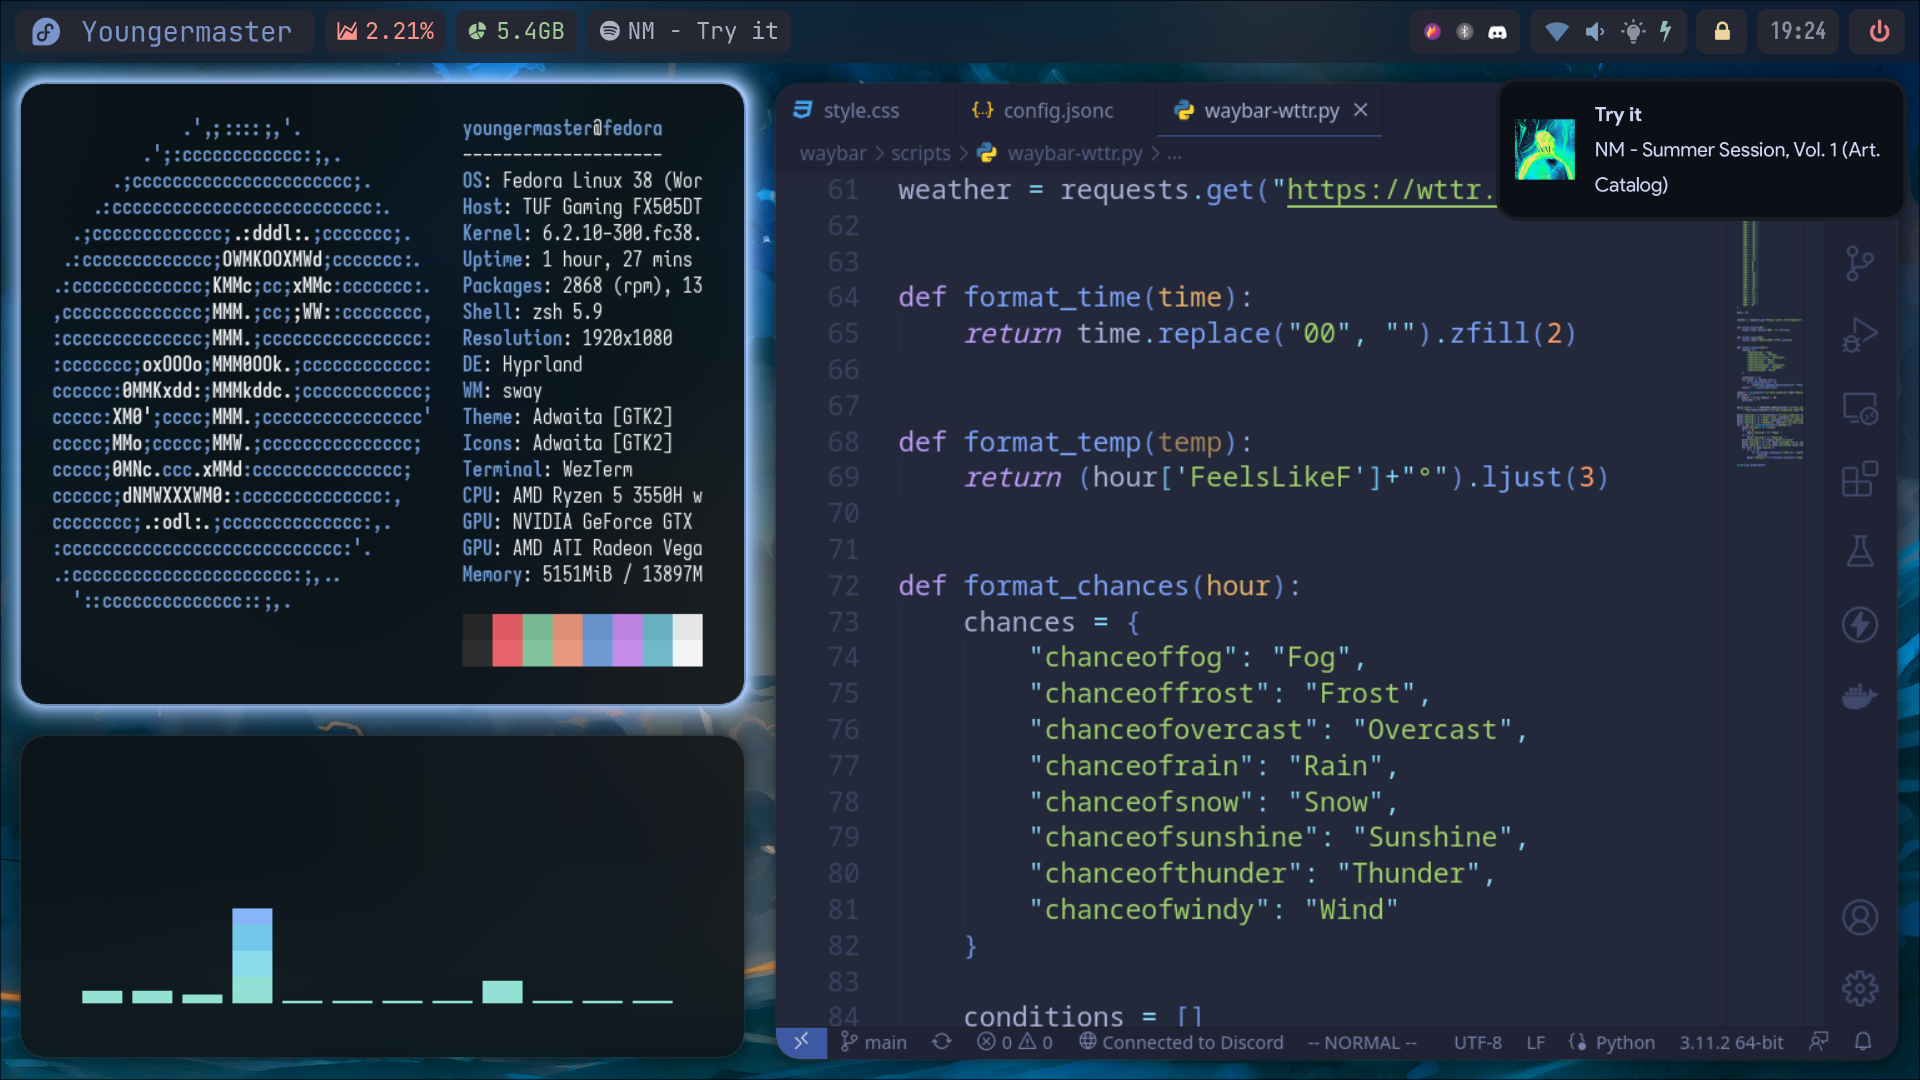Open the Extensions view icon
Screen dimensions: 1920x1080
tap(1859, 479)
